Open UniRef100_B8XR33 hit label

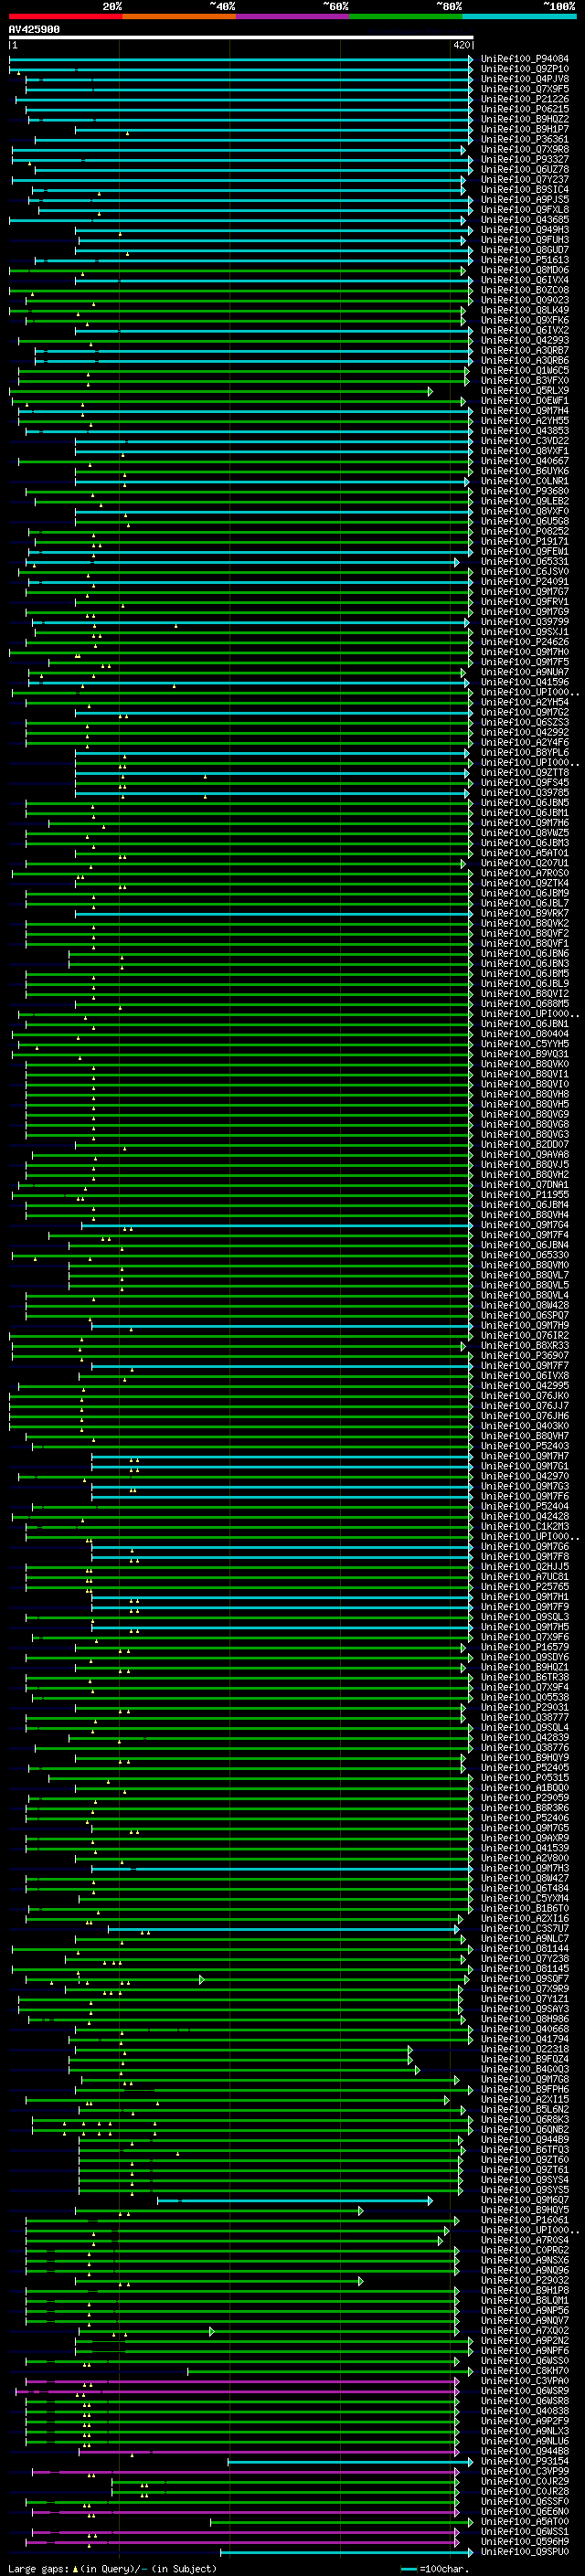pyautogui.click(x=524, y=1346)
